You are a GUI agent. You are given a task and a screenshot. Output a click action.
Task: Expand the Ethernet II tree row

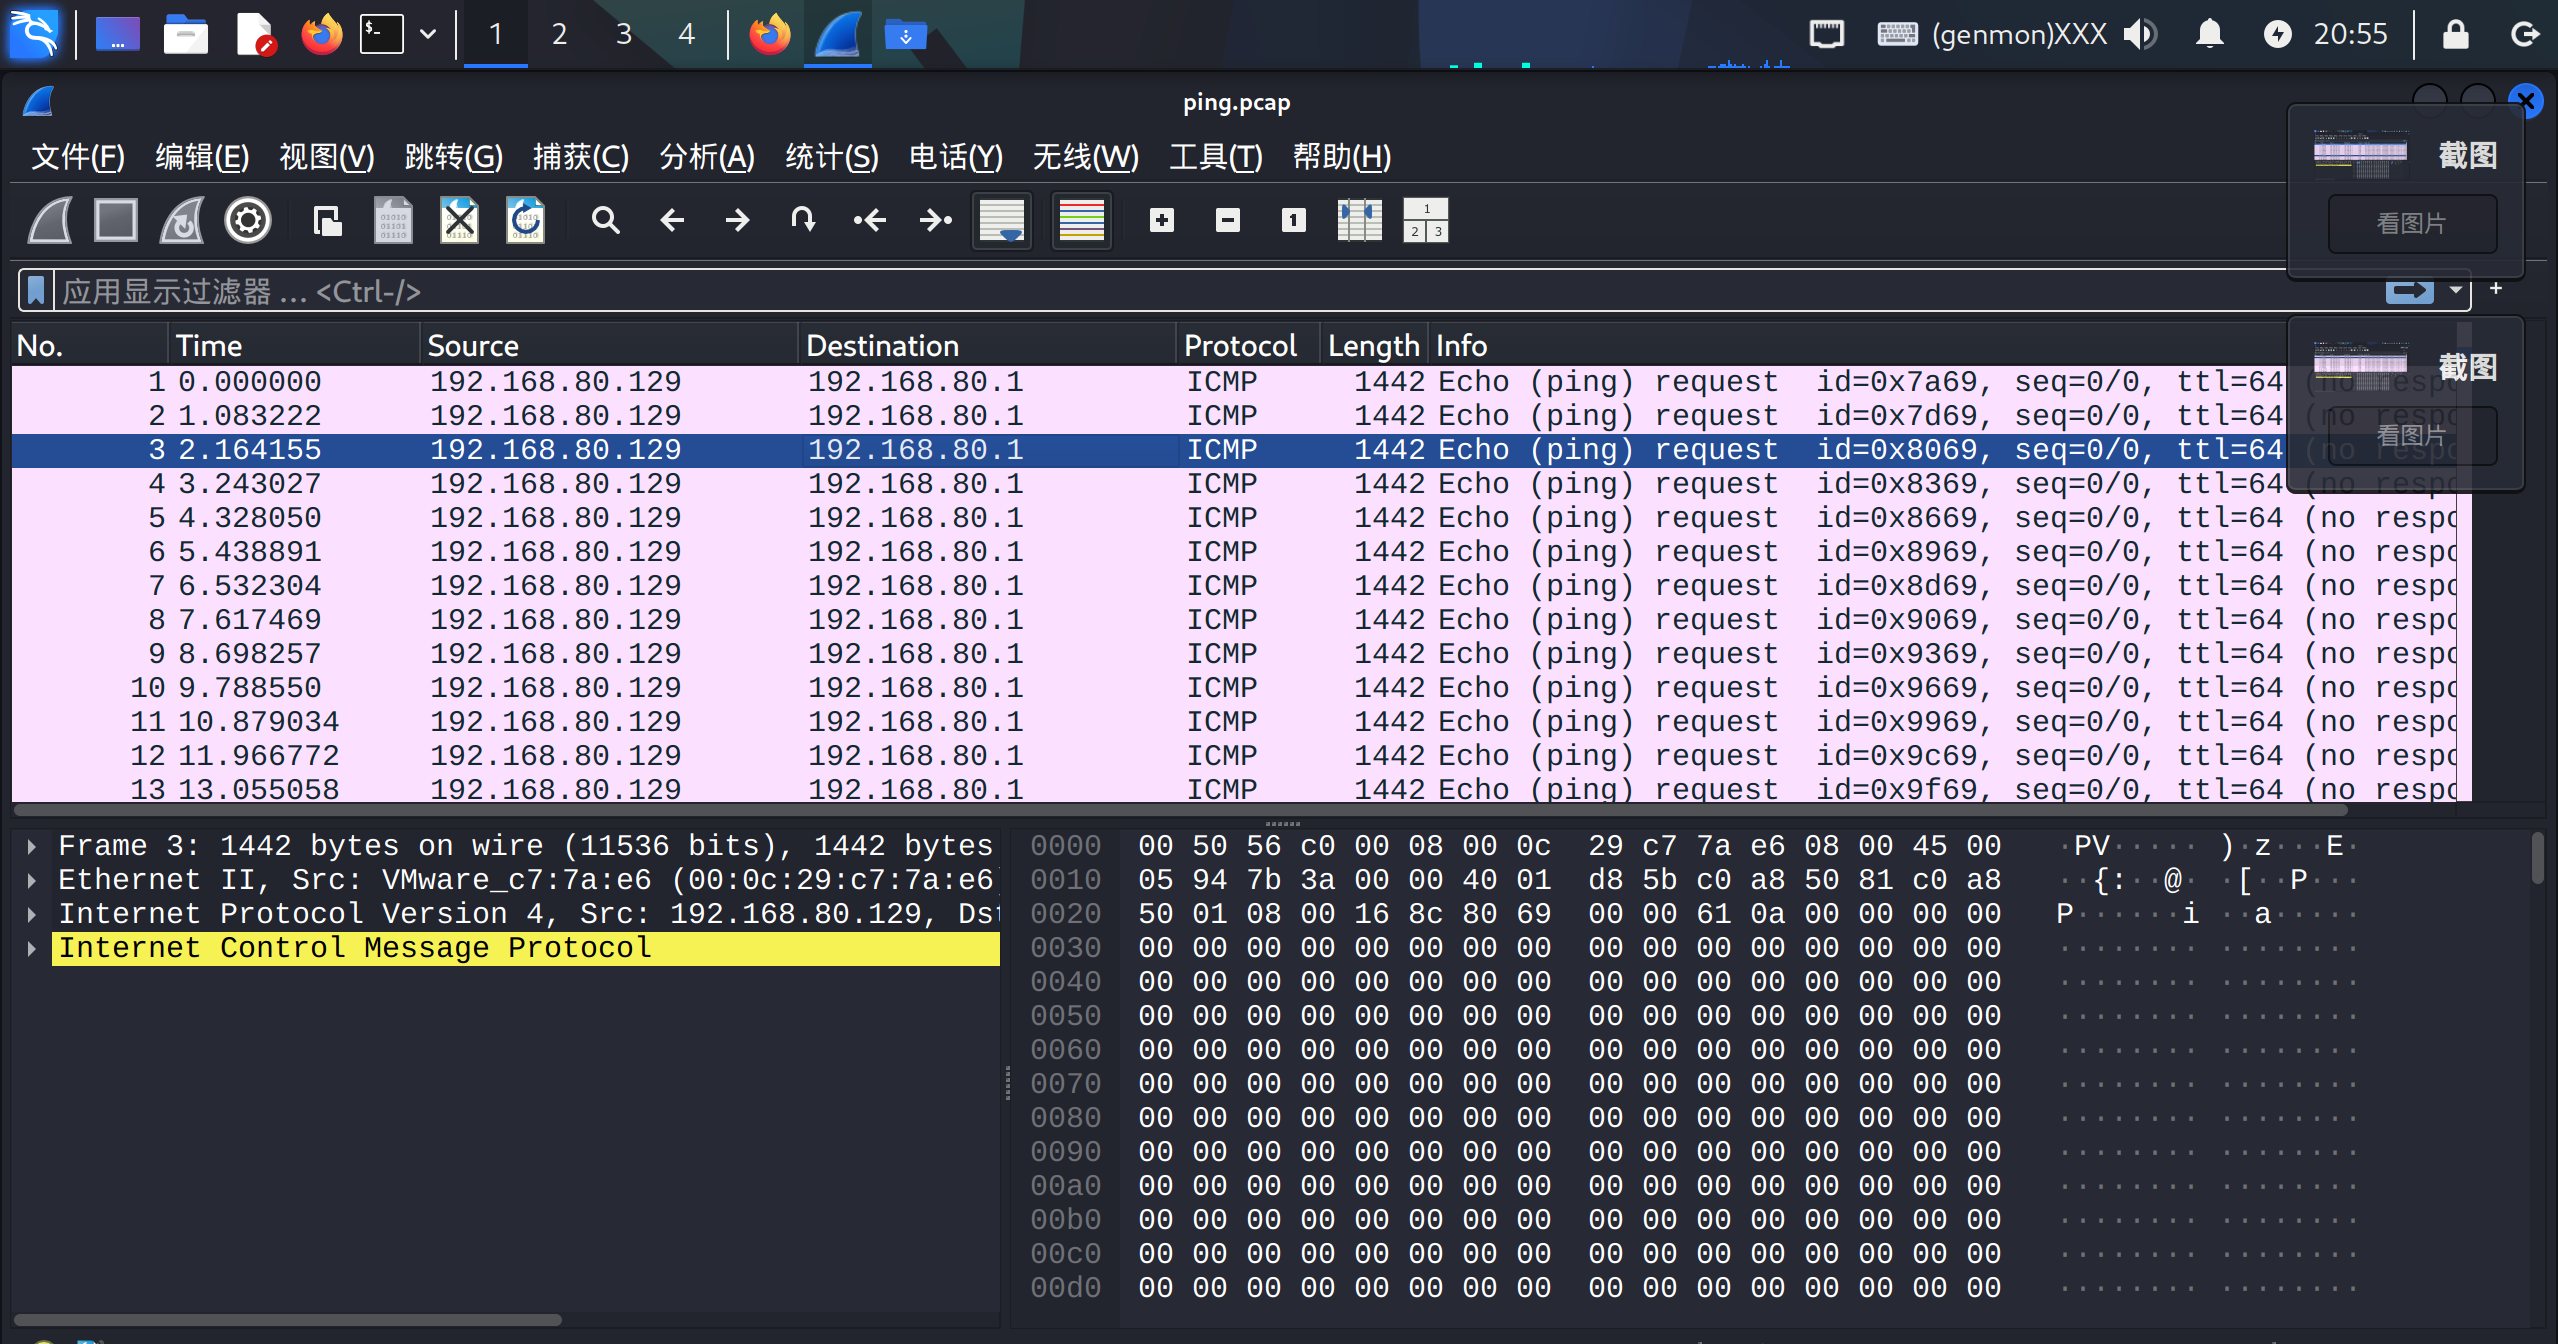click(32, 881)
